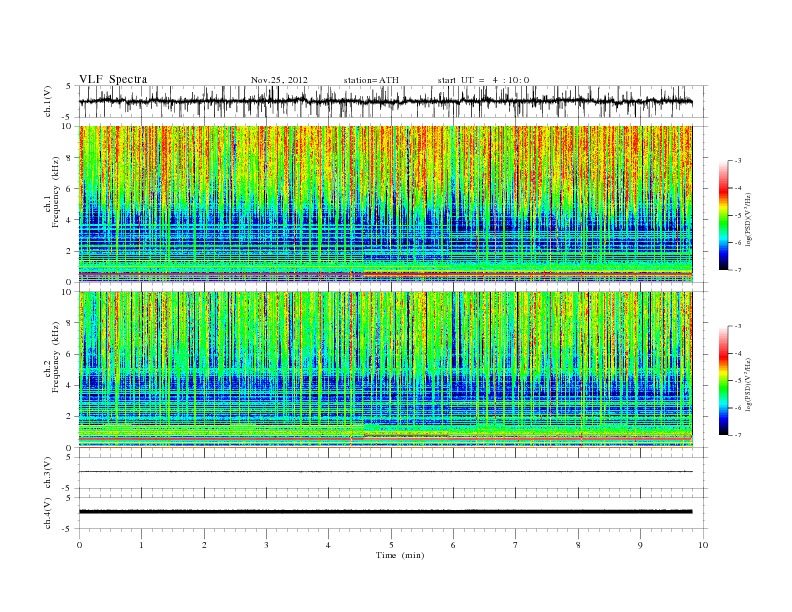The width and height of the screenshot is (792, 612).
Task: Click time axis tick label "7"
Action: [516, 545]
